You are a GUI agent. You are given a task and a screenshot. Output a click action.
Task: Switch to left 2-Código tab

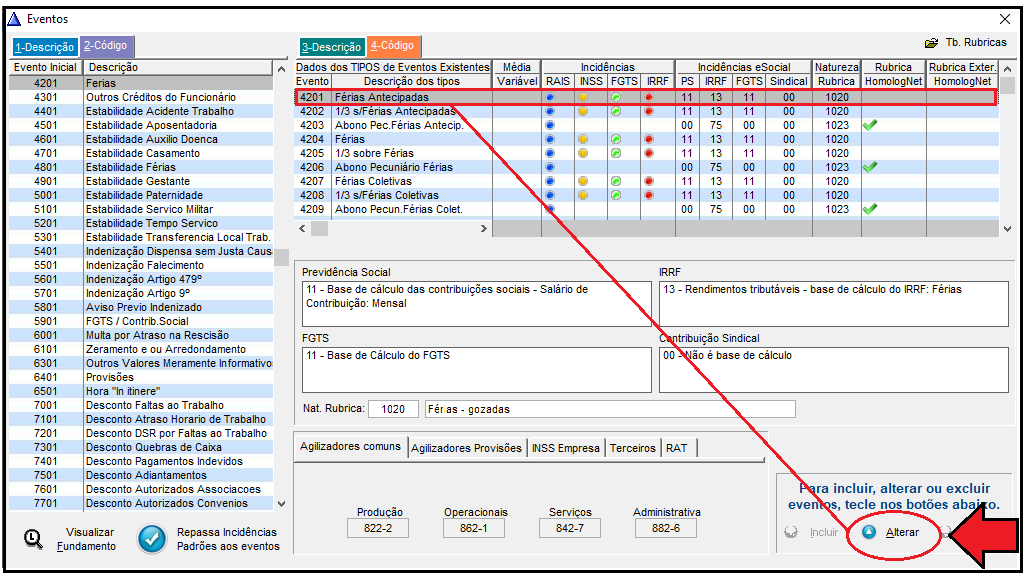107,46
